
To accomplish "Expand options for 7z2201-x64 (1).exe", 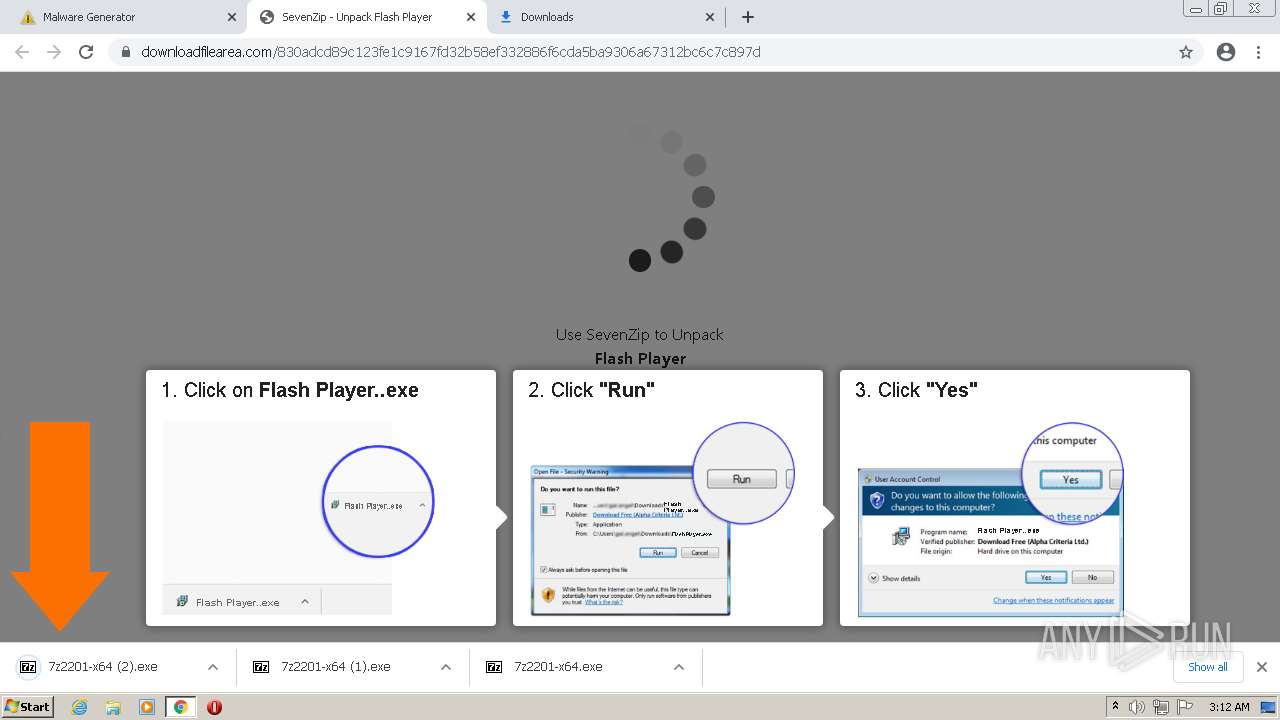I will [x=446, y=667].
